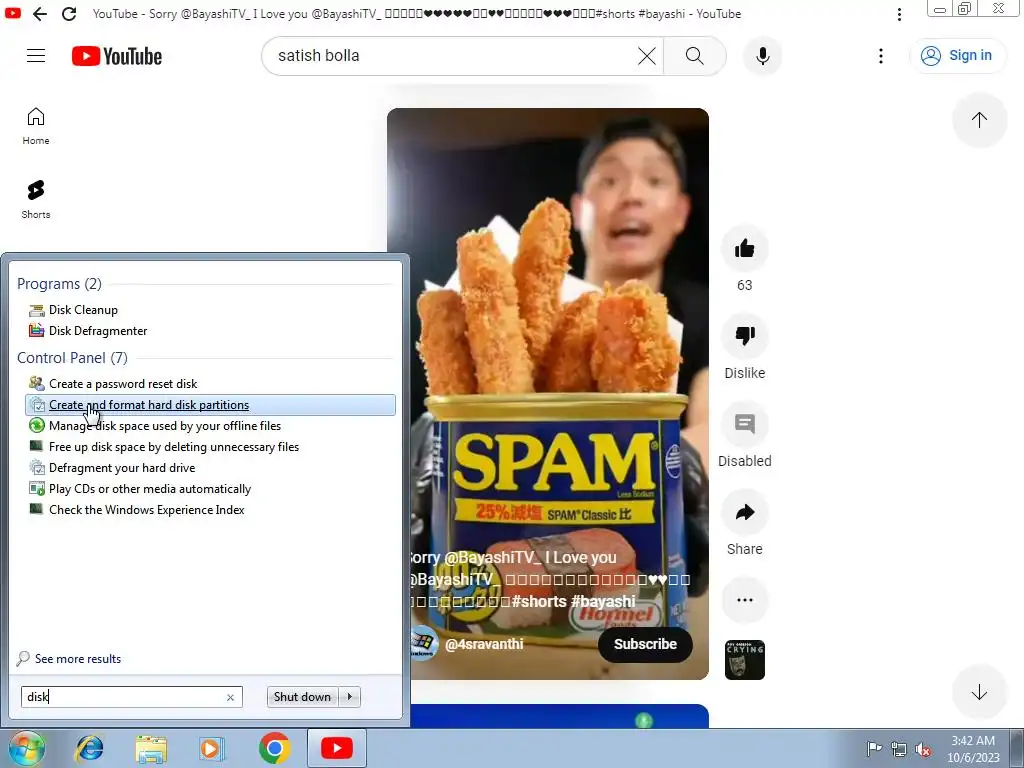The image size is (1024, 768).
Task: Go back with the browser back arrow
Action: pyautogui.click(x=40, y=14)
